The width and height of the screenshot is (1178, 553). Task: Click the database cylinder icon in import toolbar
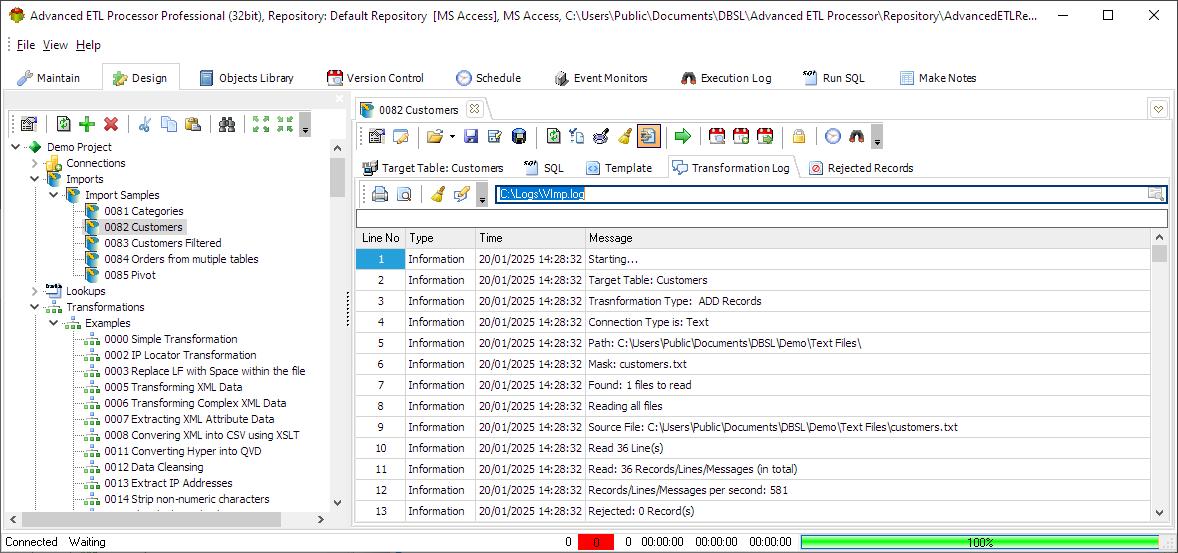pos(519,136)
